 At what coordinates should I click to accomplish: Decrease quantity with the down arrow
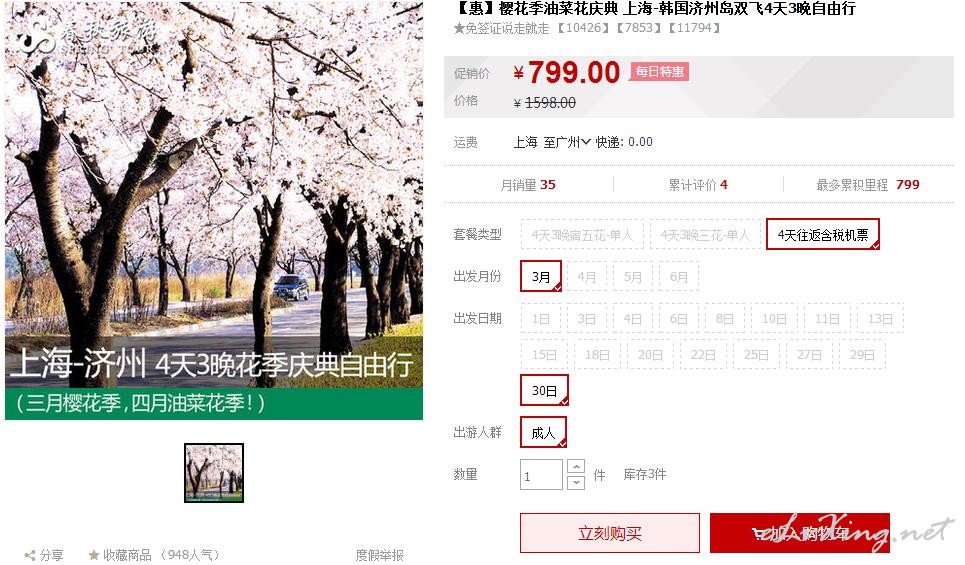point(575,482)
